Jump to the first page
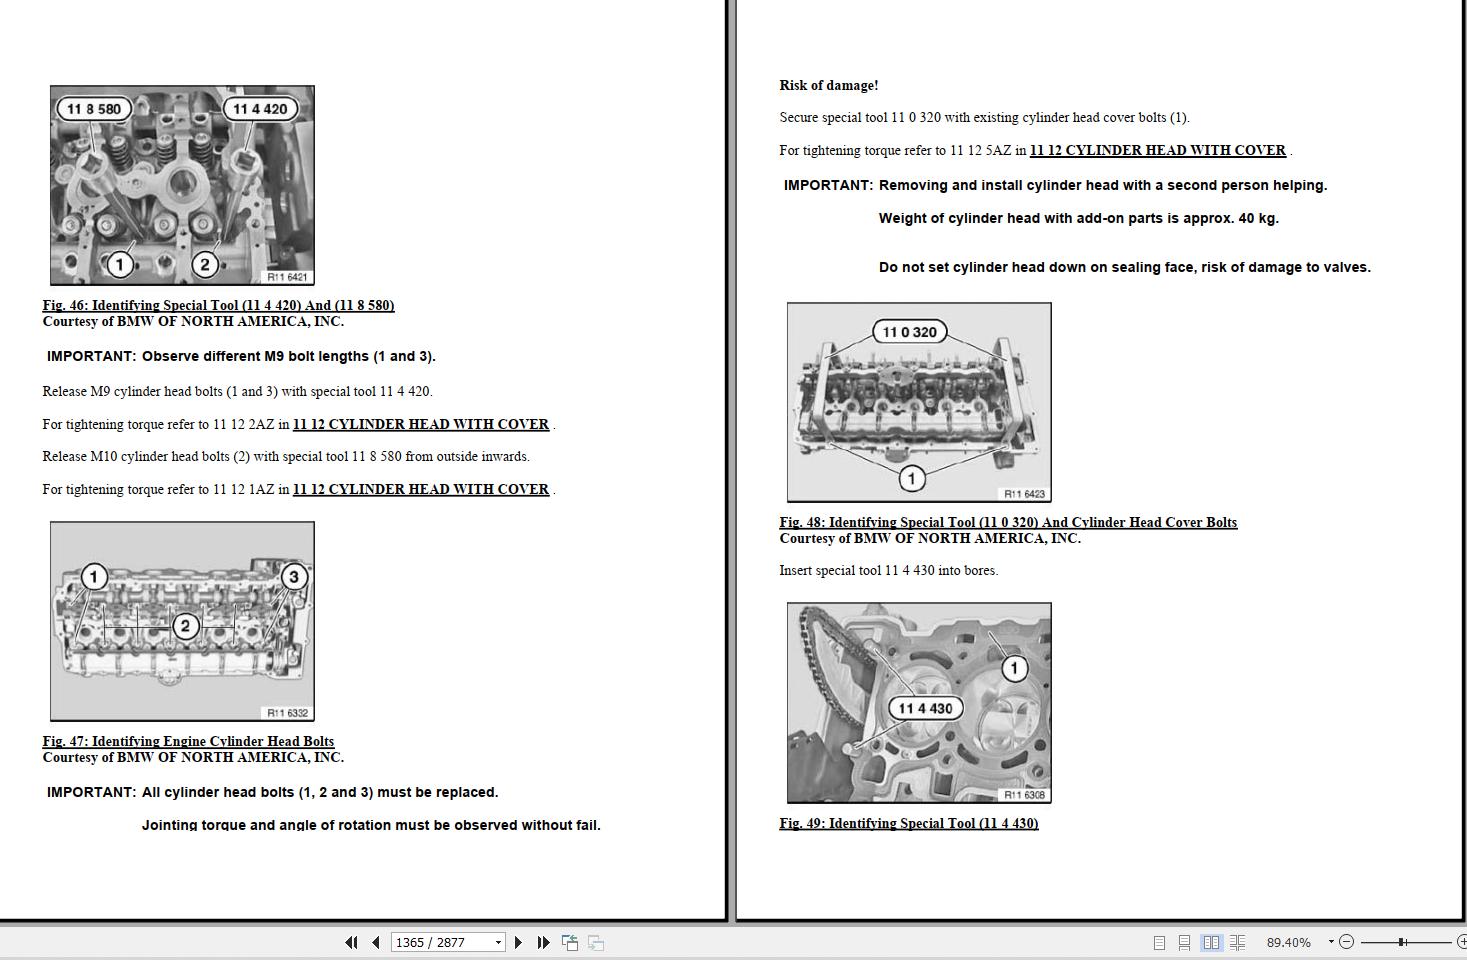The width and height of the screenshot is (1467, 960). 351,942
